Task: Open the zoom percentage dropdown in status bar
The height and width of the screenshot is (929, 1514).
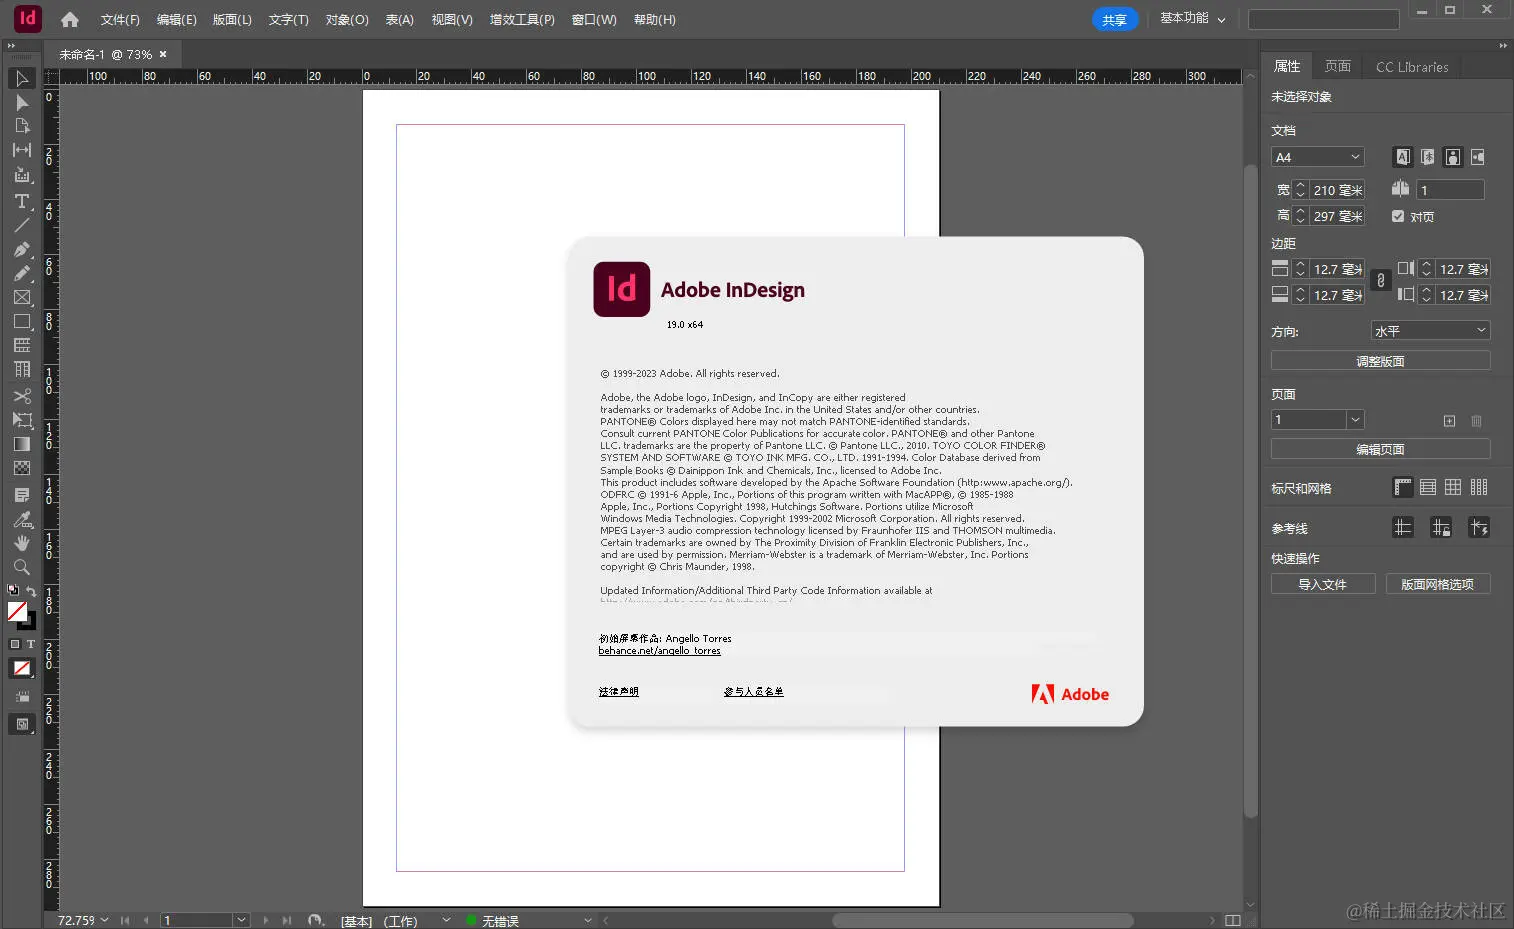Action: (104, 920)
